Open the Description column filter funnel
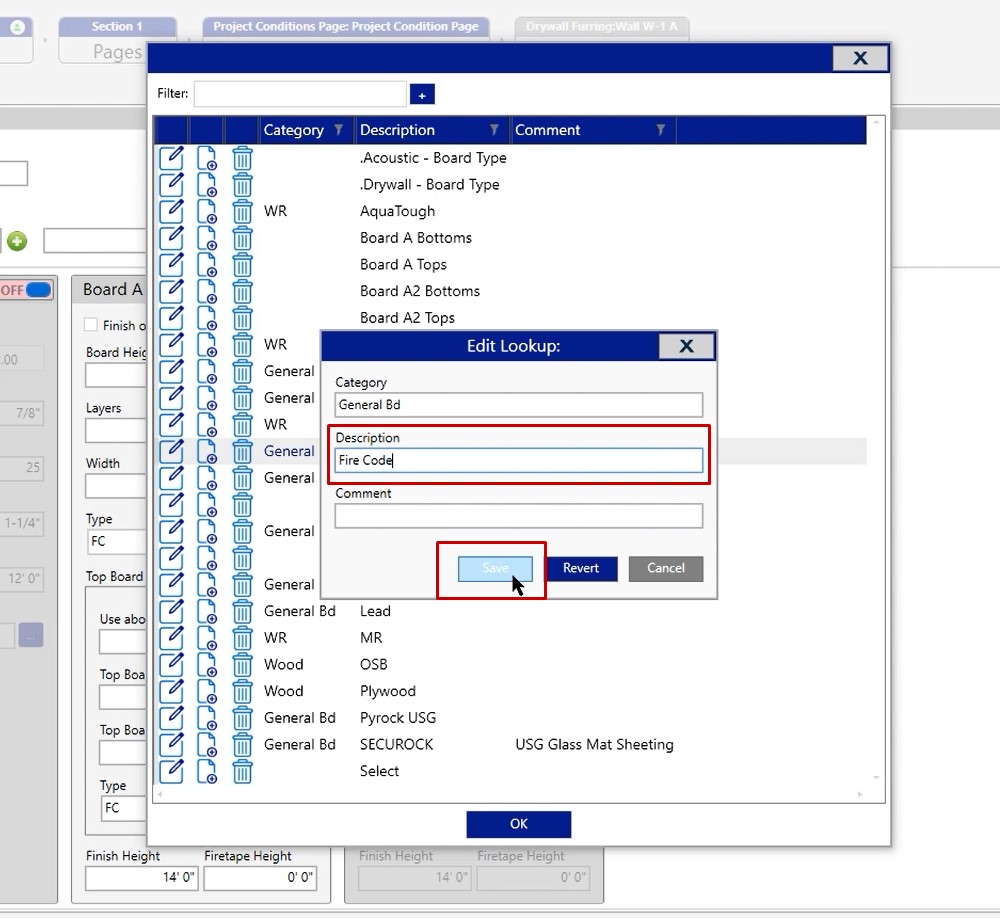Screen dimensions: 1000x918 494,130
